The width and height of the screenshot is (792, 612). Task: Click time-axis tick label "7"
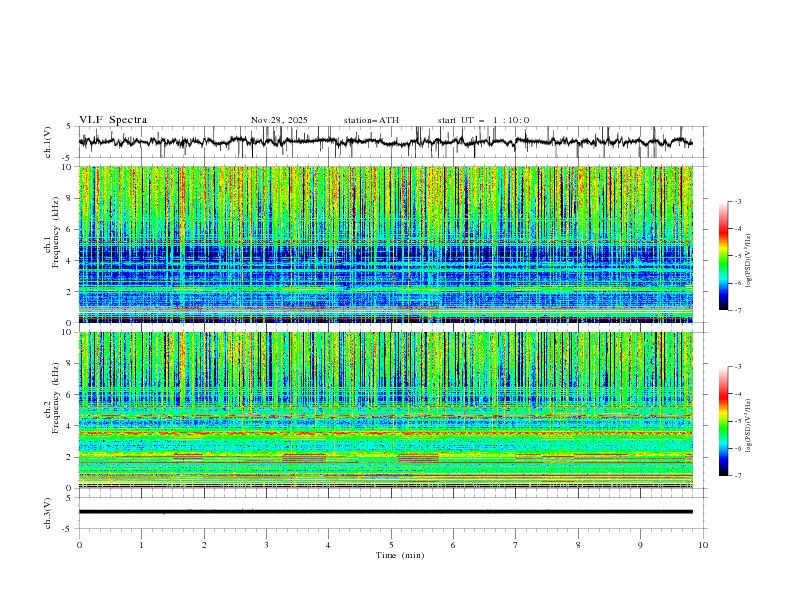point(516,545)
